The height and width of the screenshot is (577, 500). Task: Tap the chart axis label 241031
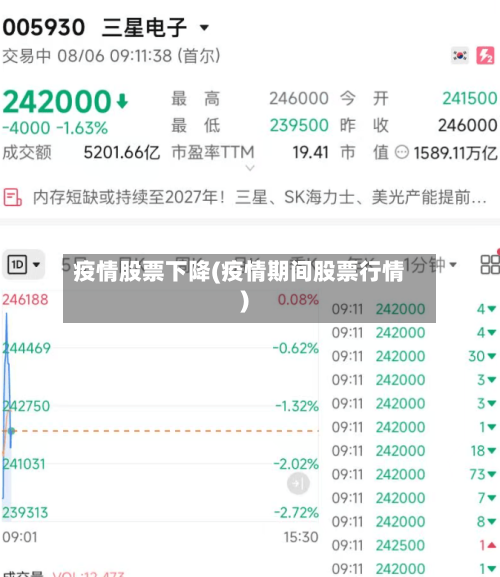[24, 464]
